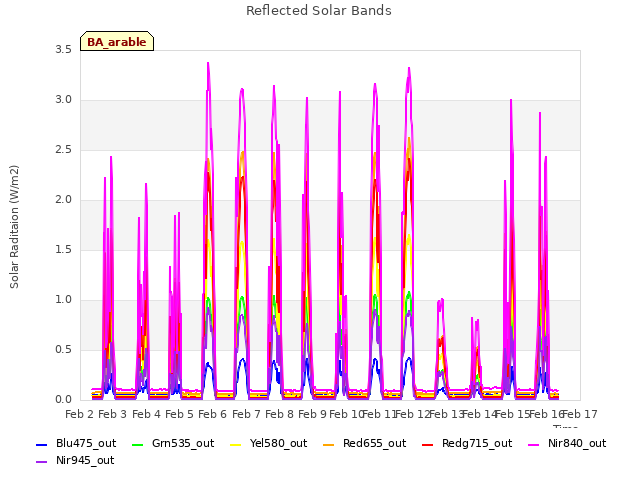This screenshot has height=480, width=640.
Task: Toggle the Nir840_out legend entry
Action: [x=567, y=444]
